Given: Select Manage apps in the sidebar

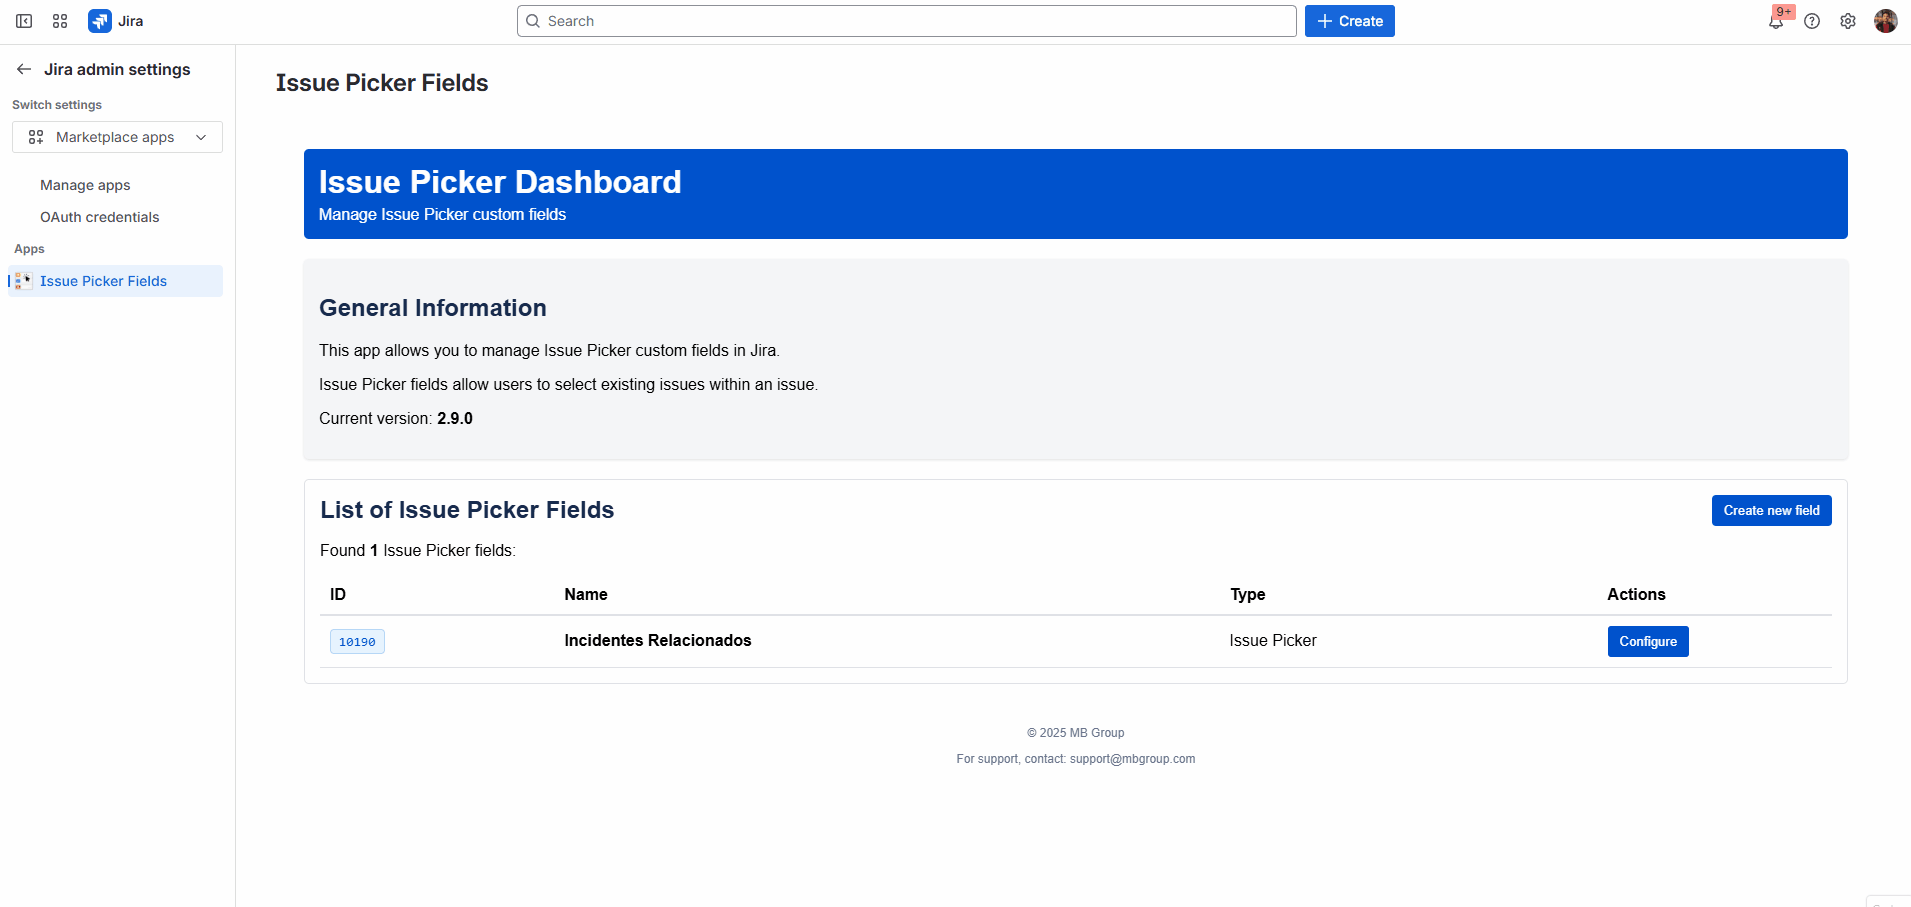Looking at the screenshot, I should (x=85, y=185).
